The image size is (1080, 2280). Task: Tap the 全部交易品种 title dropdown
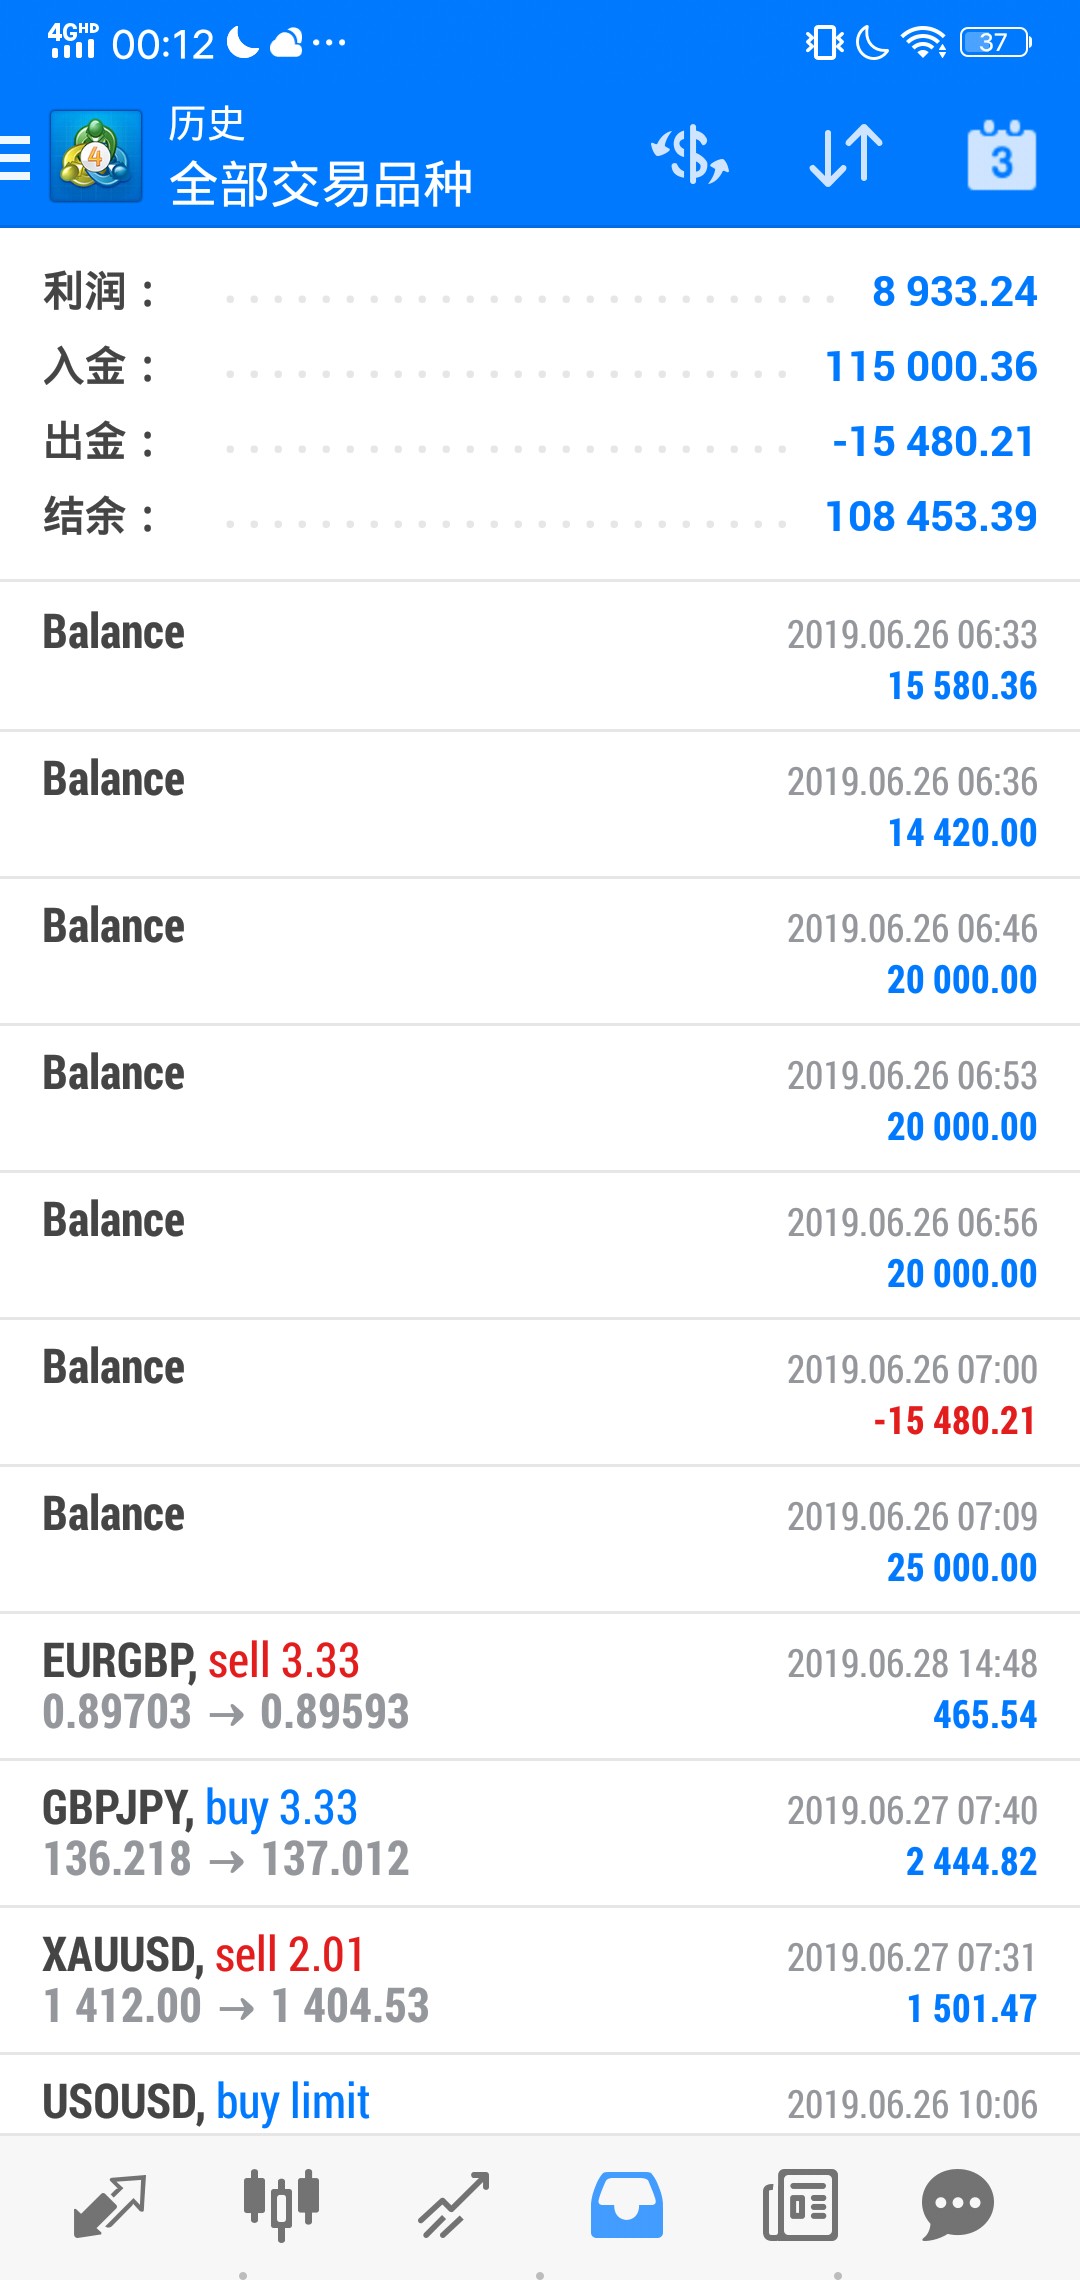(x=320, y=184)
